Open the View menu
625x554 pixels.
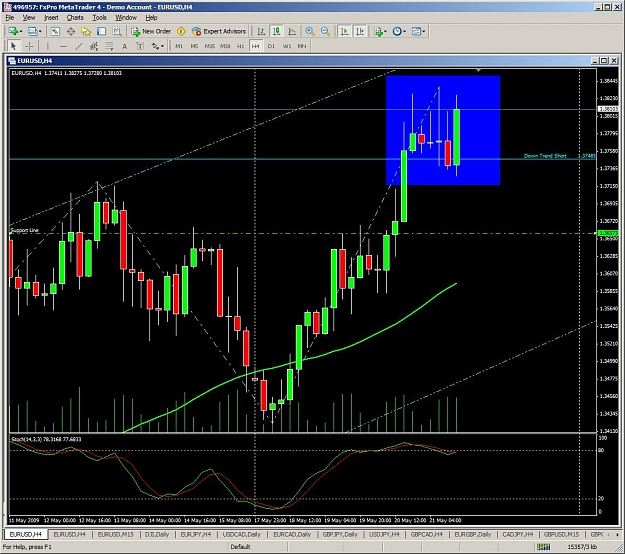pyautogui.click(x=29, y=18)
